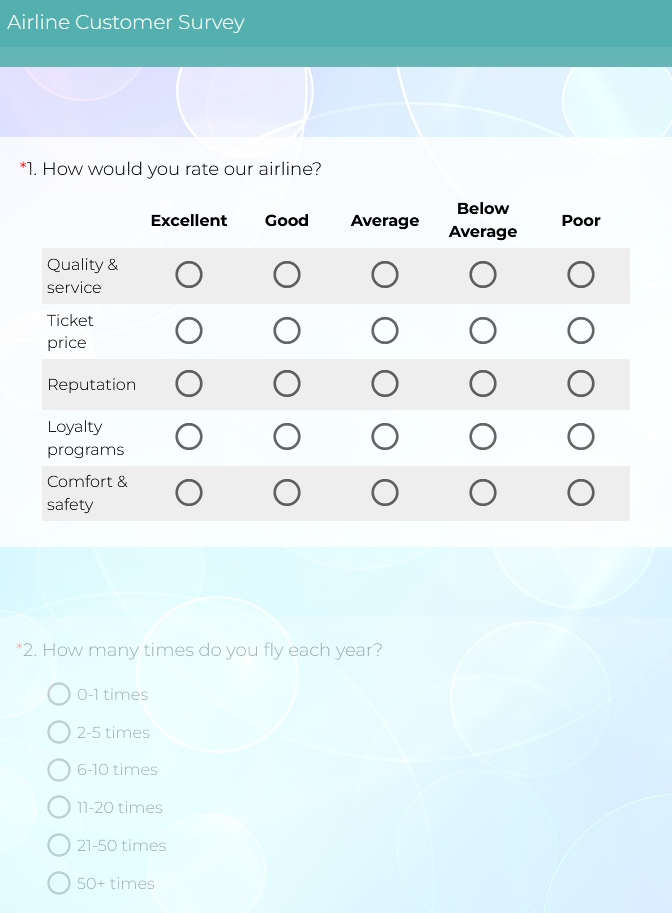Rate Ticket price as Average
Screen dimensions: 672x913
pos(385,331)
